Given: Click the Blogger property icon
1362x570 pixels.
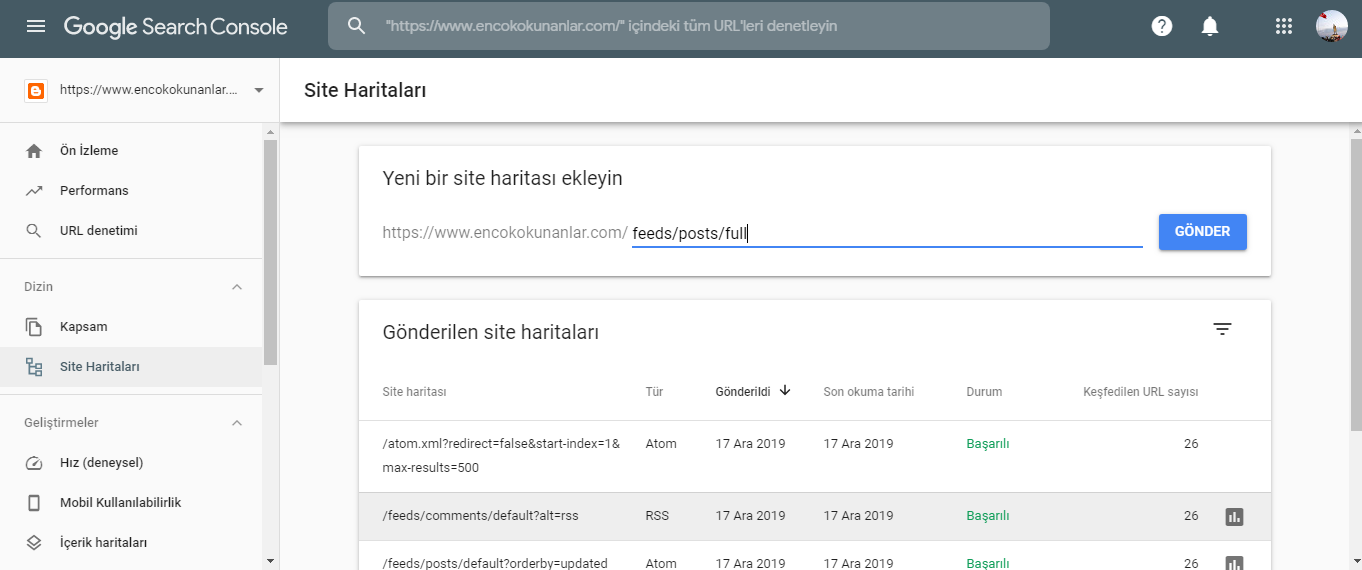Looking at the screenshot, I should (x=36, y=90).
